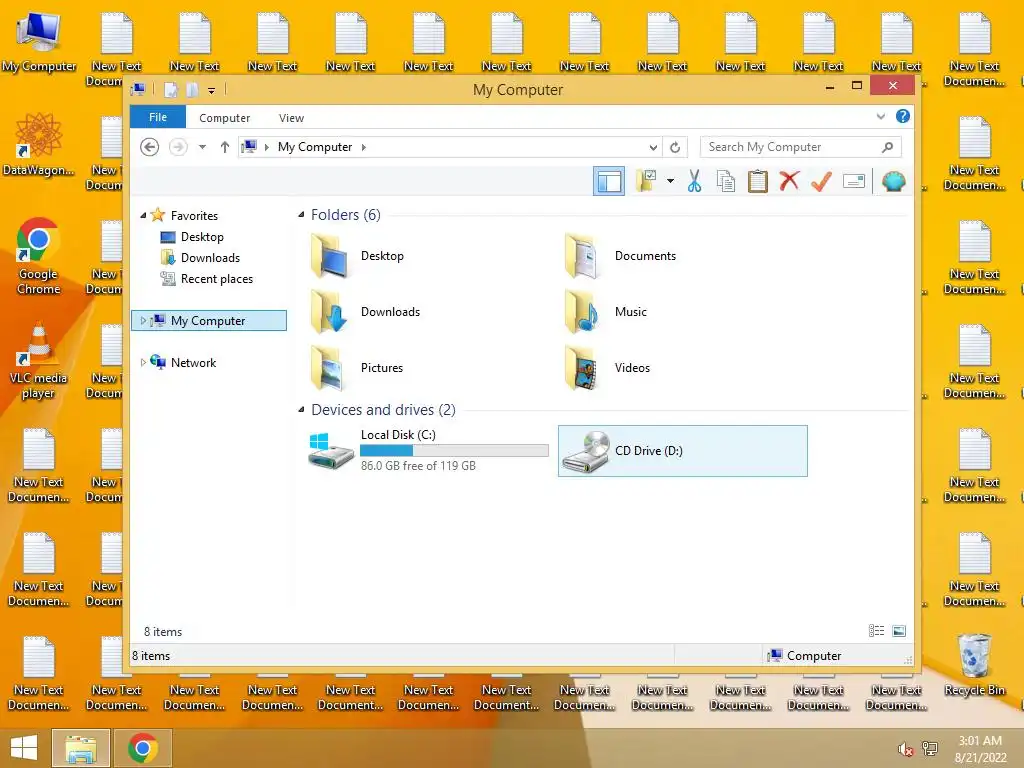Open the View ribbon tab

point(291,118)
